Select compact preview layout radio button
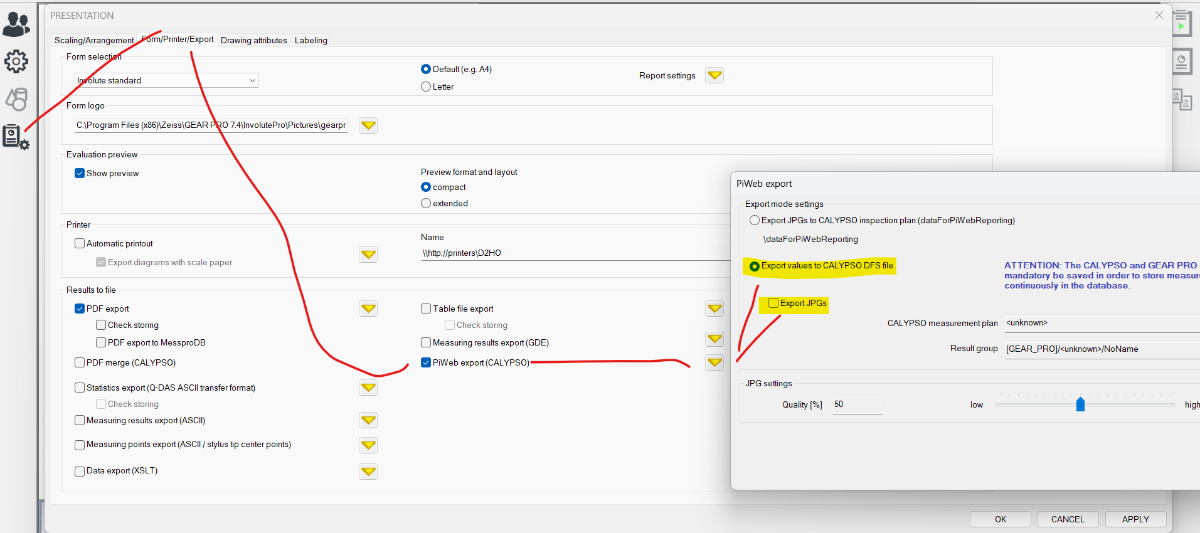Image resolution: width=1200 pixels, height=533 pixels. coord(426,187)
